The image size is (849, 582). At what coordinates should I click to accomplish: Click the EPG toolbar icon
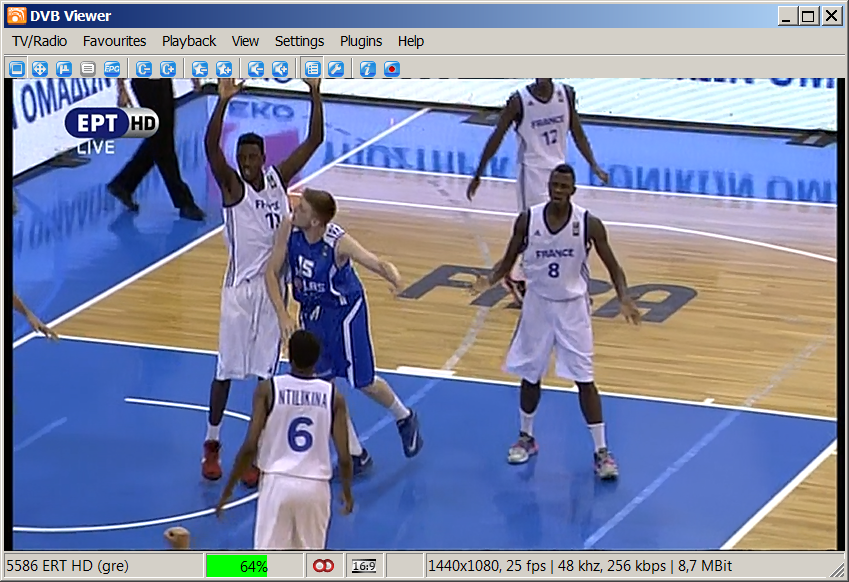click(x=112, y=69)
